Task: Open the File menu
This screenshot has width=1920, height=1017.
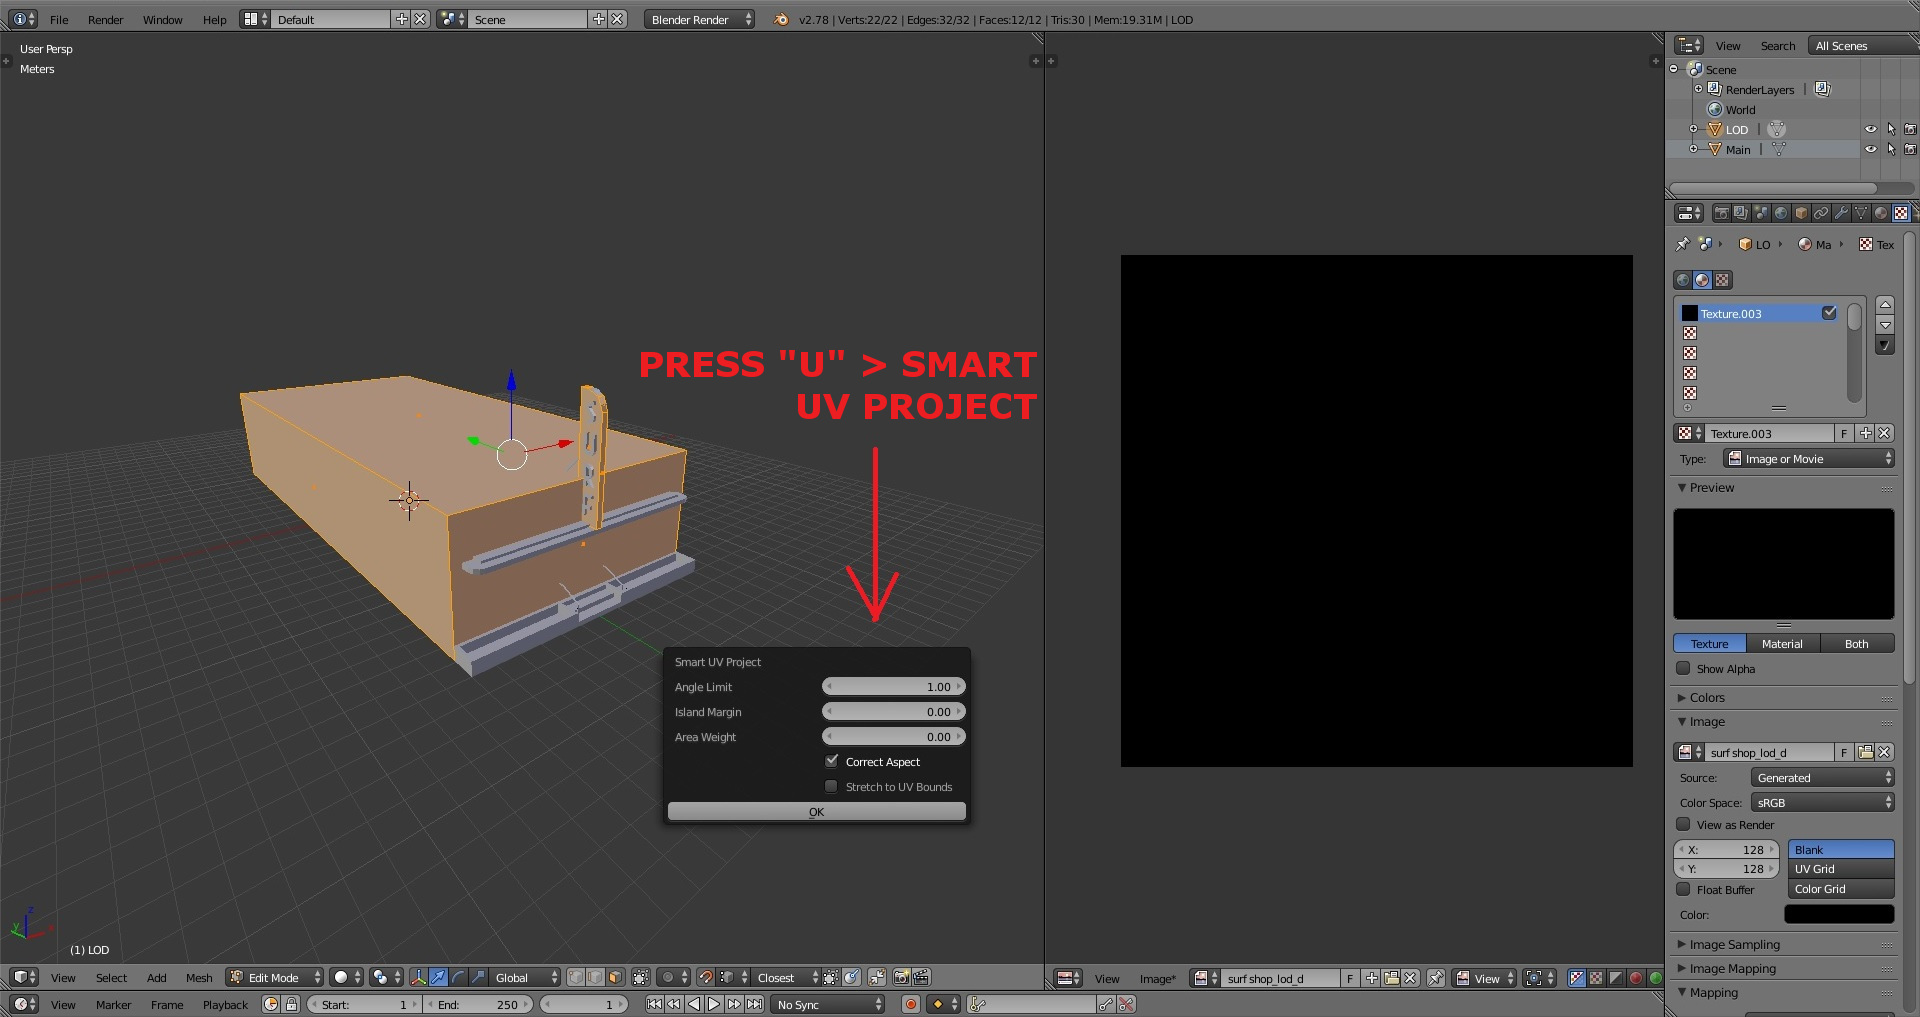Action: (59, 19)
